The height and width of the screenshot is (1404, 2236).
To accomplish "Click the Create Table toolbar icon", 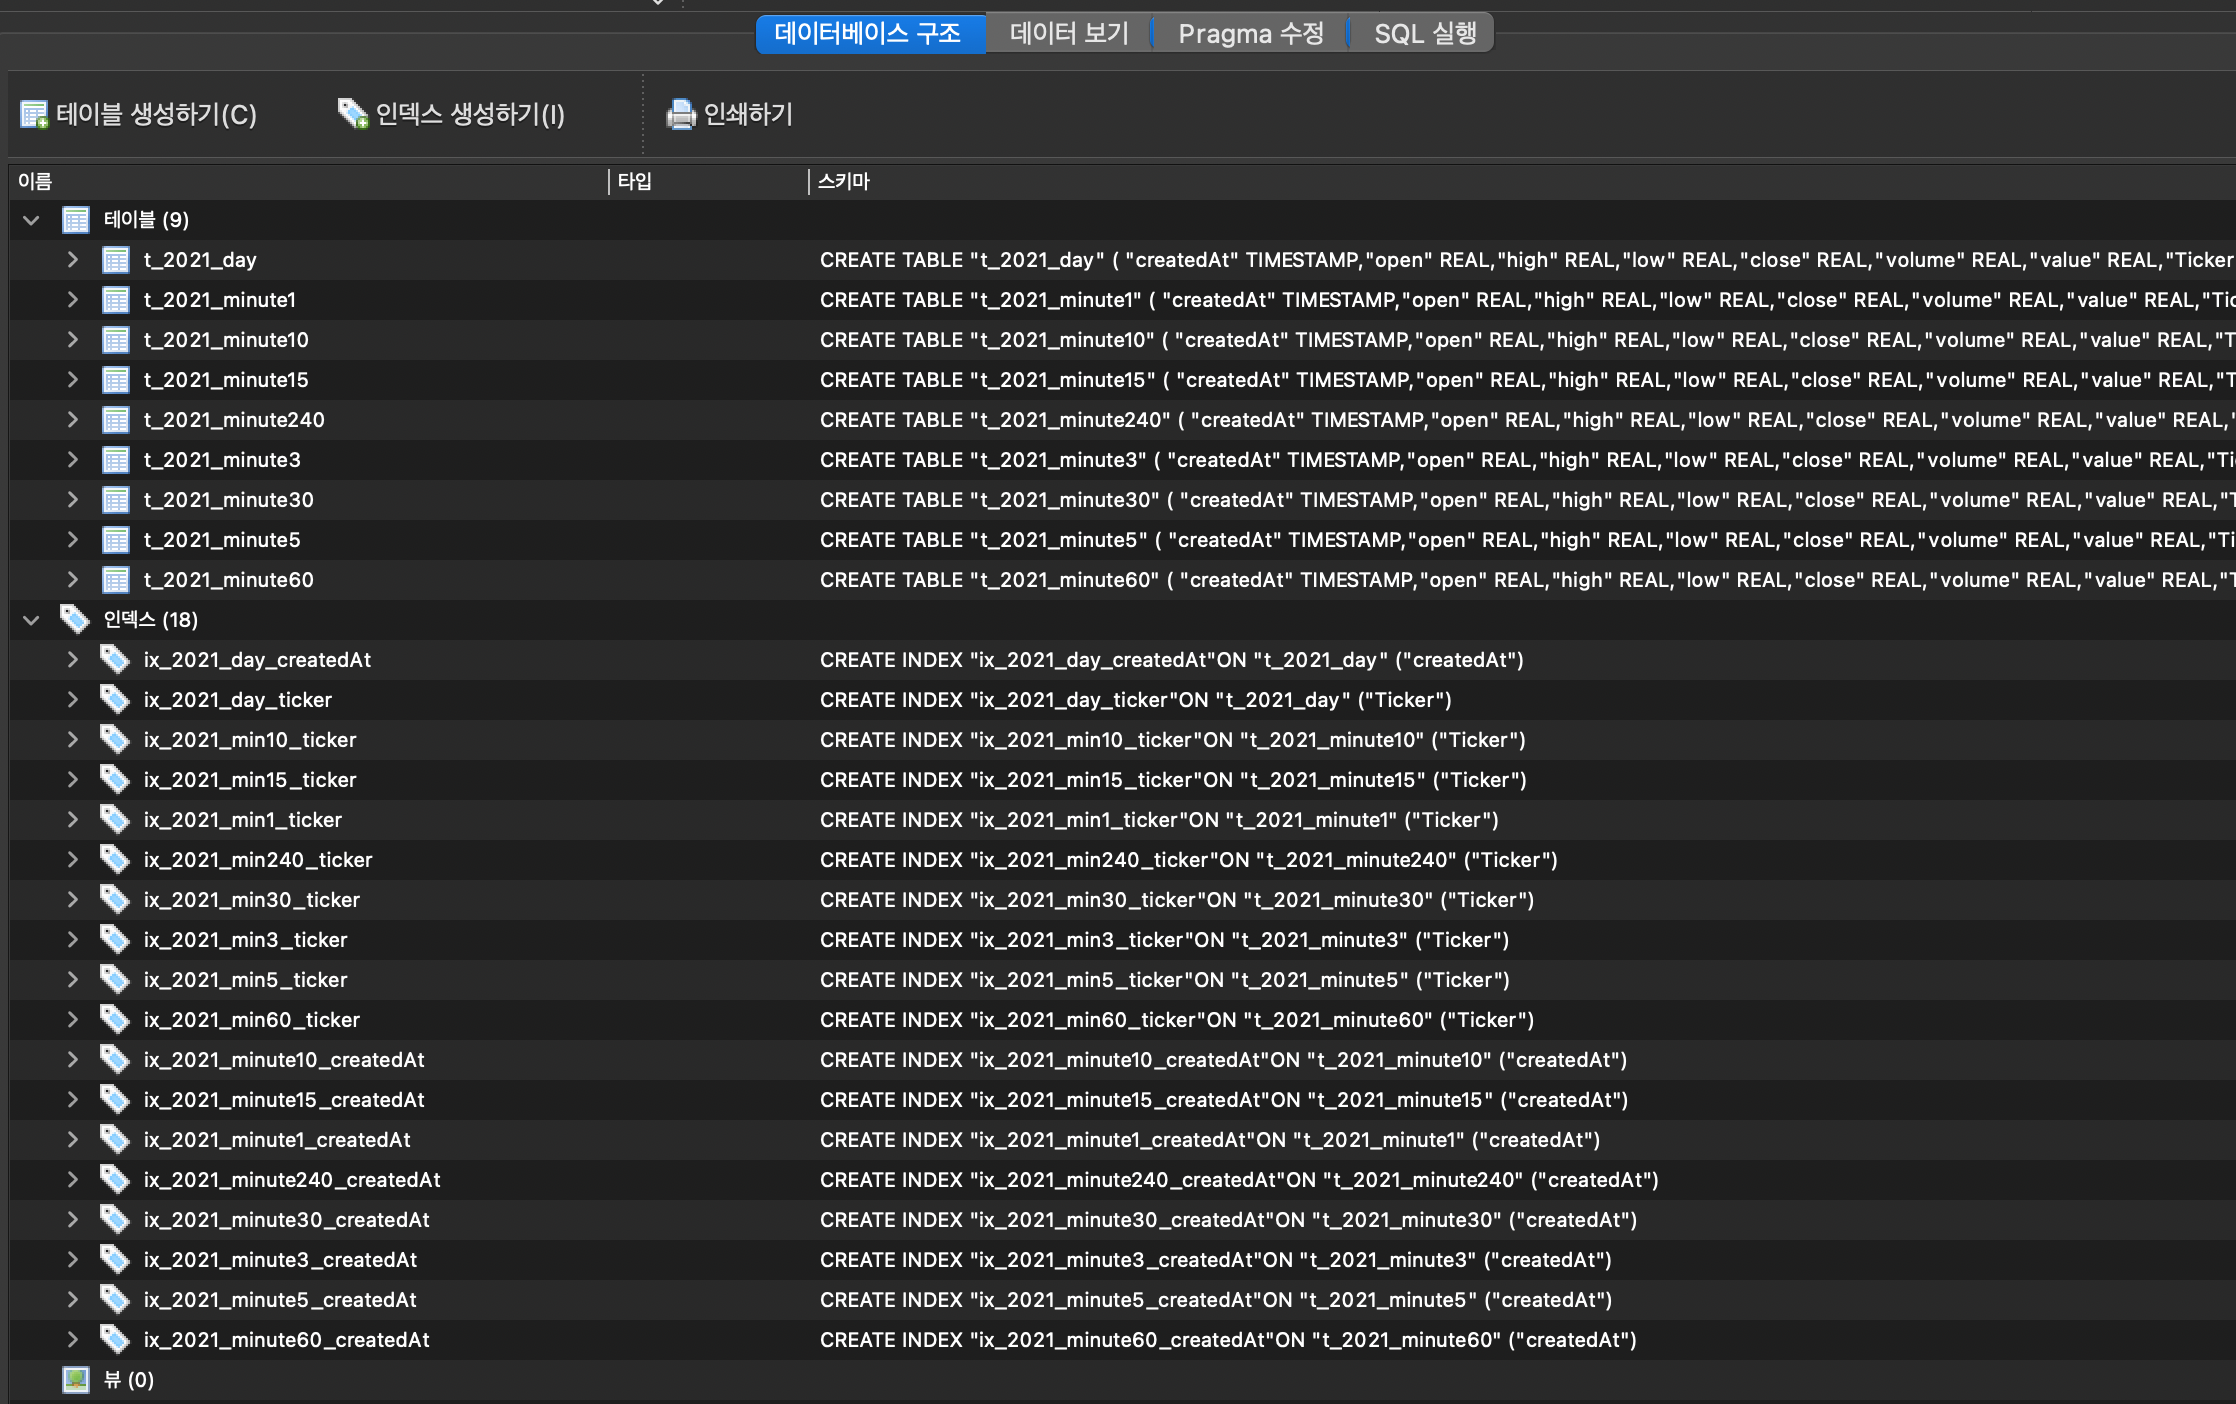I will (x=34, y=115).
